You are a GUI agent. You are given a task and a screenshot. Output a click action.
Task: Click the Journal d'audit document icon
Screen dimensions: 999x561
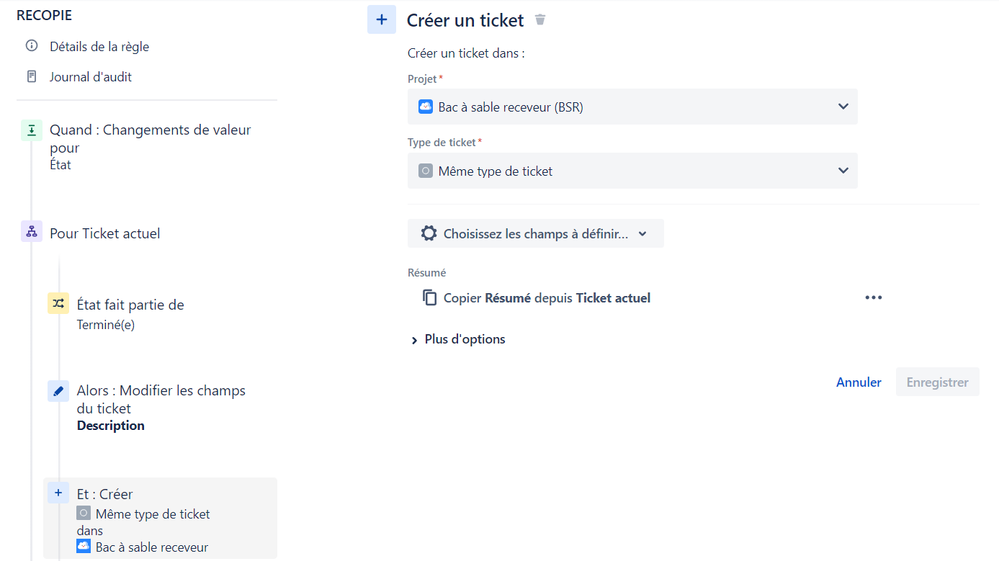[31, 76]
